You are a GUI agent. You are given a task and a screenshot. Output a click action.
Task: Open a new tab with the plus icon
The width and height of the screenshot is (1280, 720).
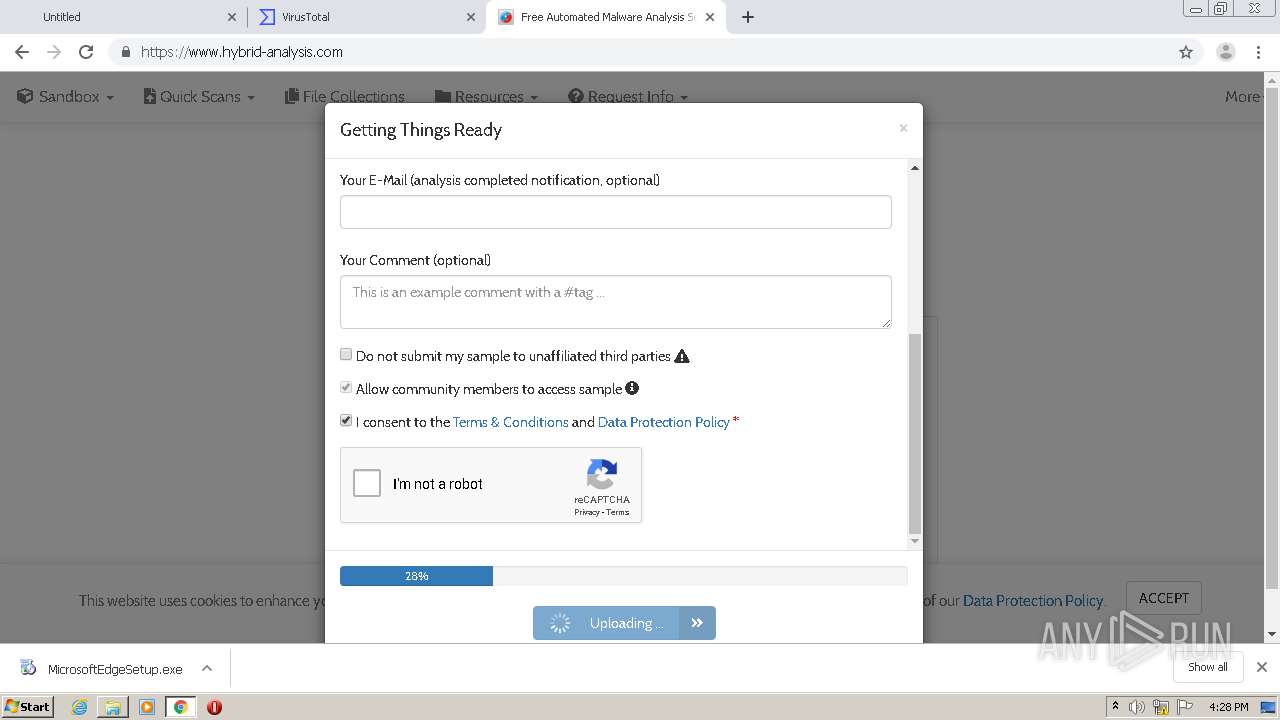tap(748, 17)
